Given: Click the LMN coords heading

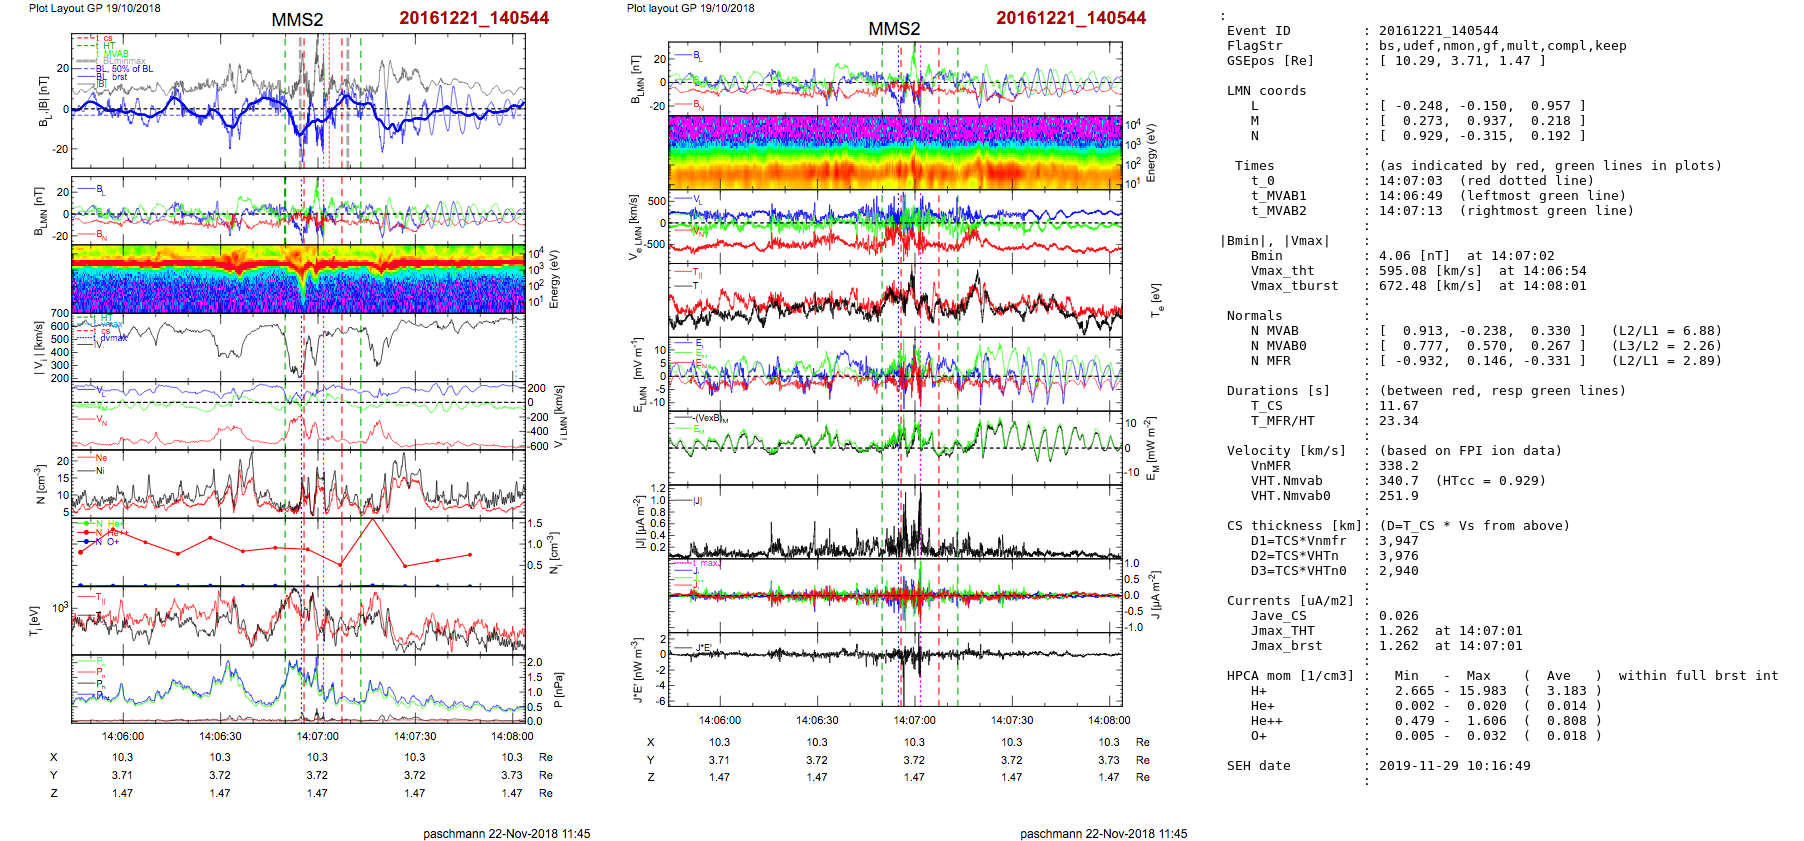Looking at the screenshot, I should 1266,91.
